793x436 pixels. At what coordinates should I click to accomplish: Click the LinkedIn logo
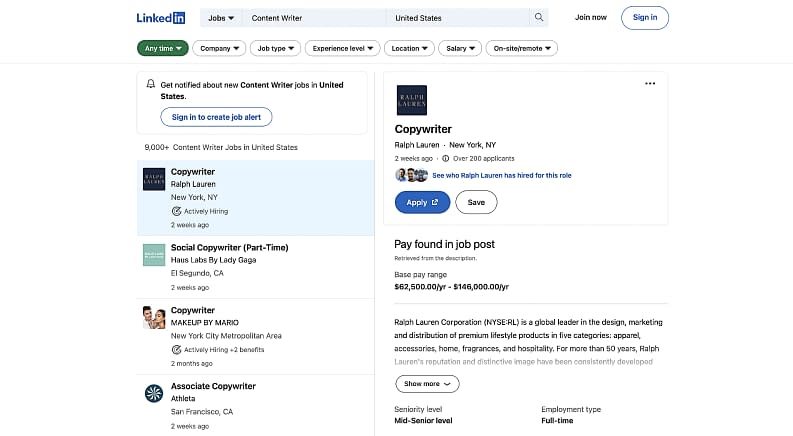(x=161, y=18)
